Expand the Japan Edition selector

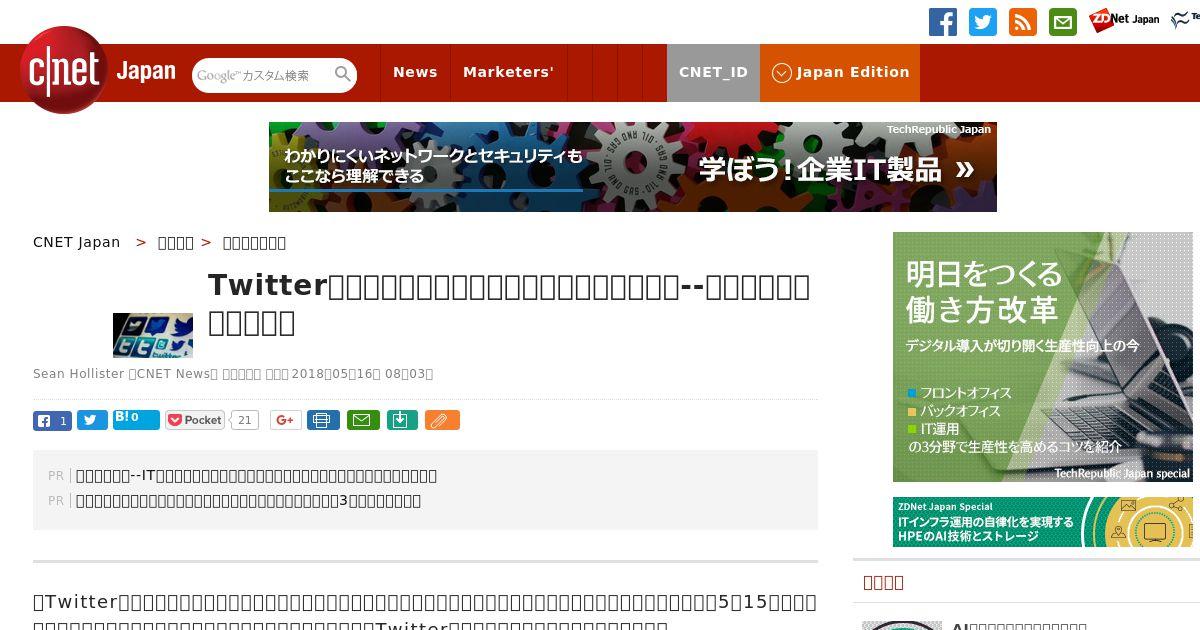(840, 72)
